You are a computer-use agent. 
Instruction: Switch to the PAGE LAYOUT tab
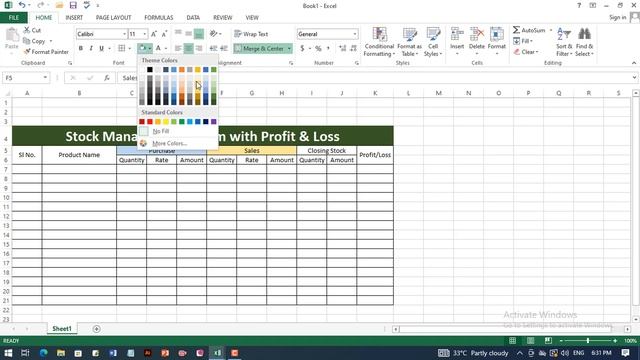click(113, 18)
